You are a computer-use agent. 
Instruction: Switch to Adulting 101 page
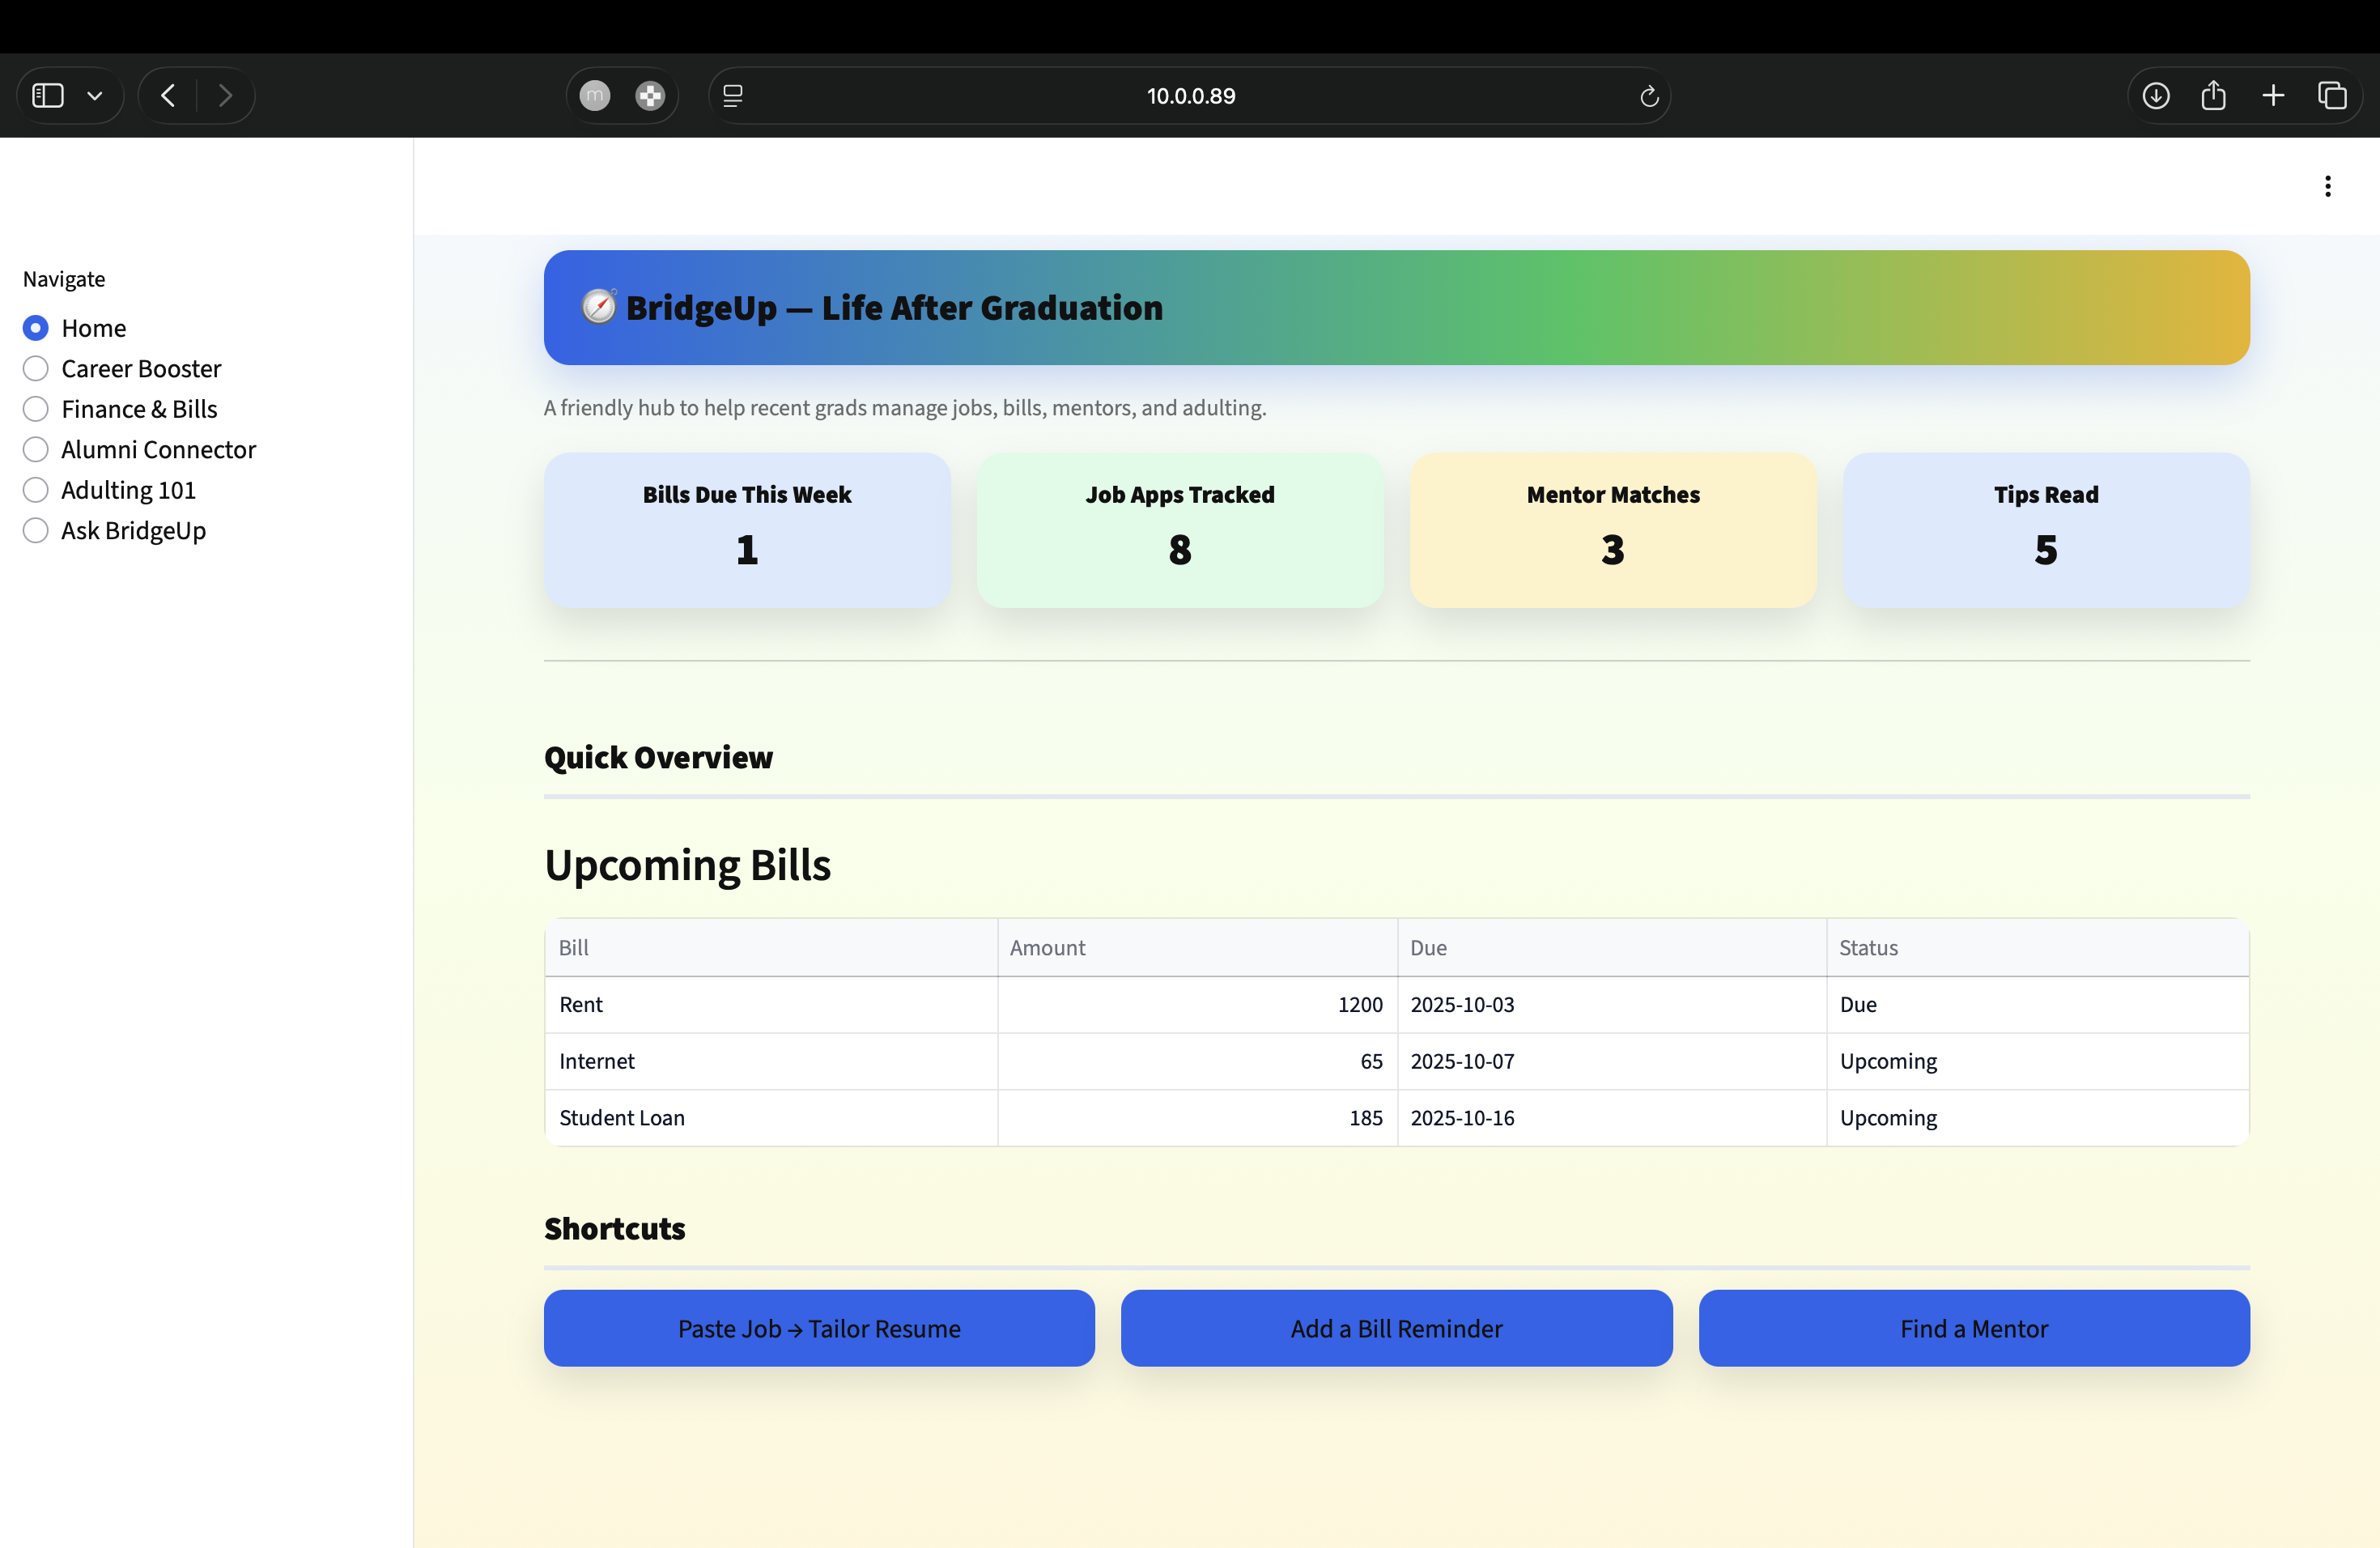click(x=36, y=490)
